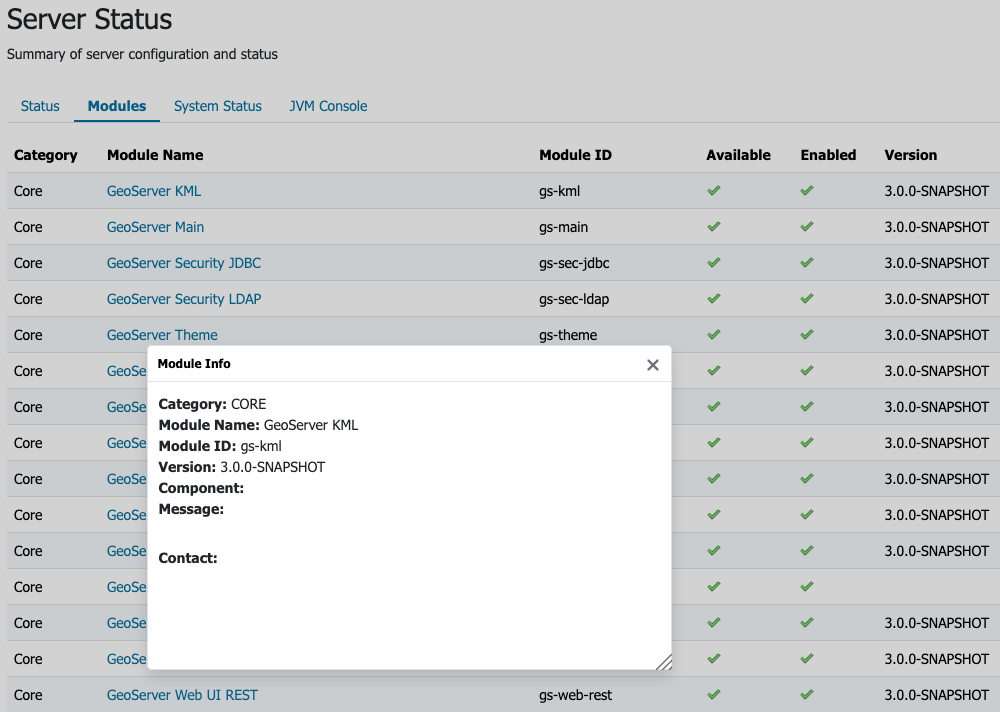Click the gs-sec-ldap module ID cell
1000x712 pixels.
coord(574,299)
